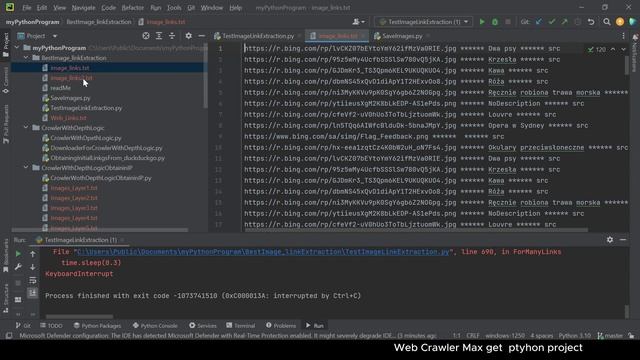Hide the Run panel with minus icon
This screenshot has width=640, height=360.
(623, 240)
